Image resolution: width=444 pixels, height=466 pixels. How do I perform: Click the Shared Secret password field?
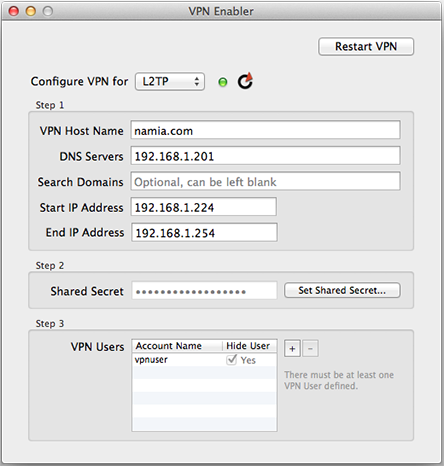click(x=204, y=291)
